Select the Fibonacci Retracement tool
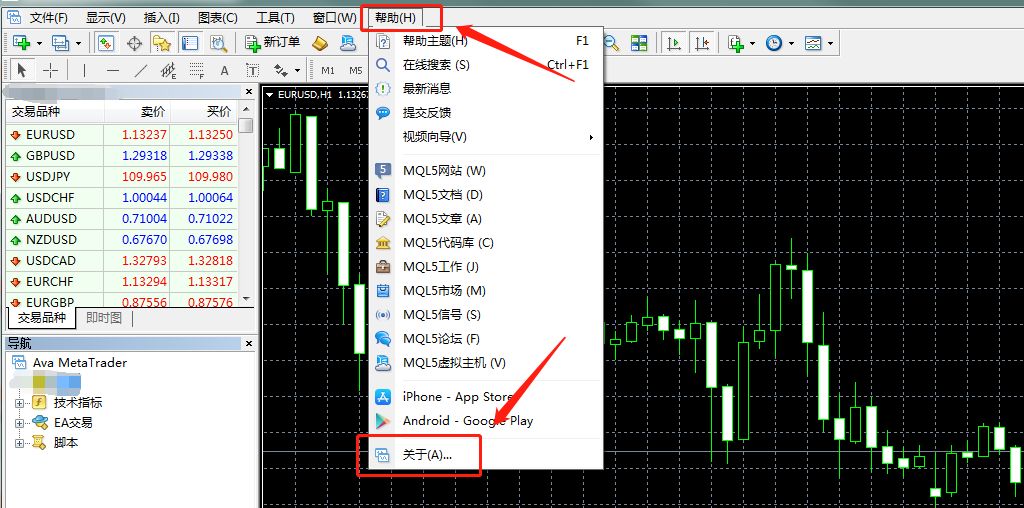This screenshot has width=1024, height=508. coord(197,70)
